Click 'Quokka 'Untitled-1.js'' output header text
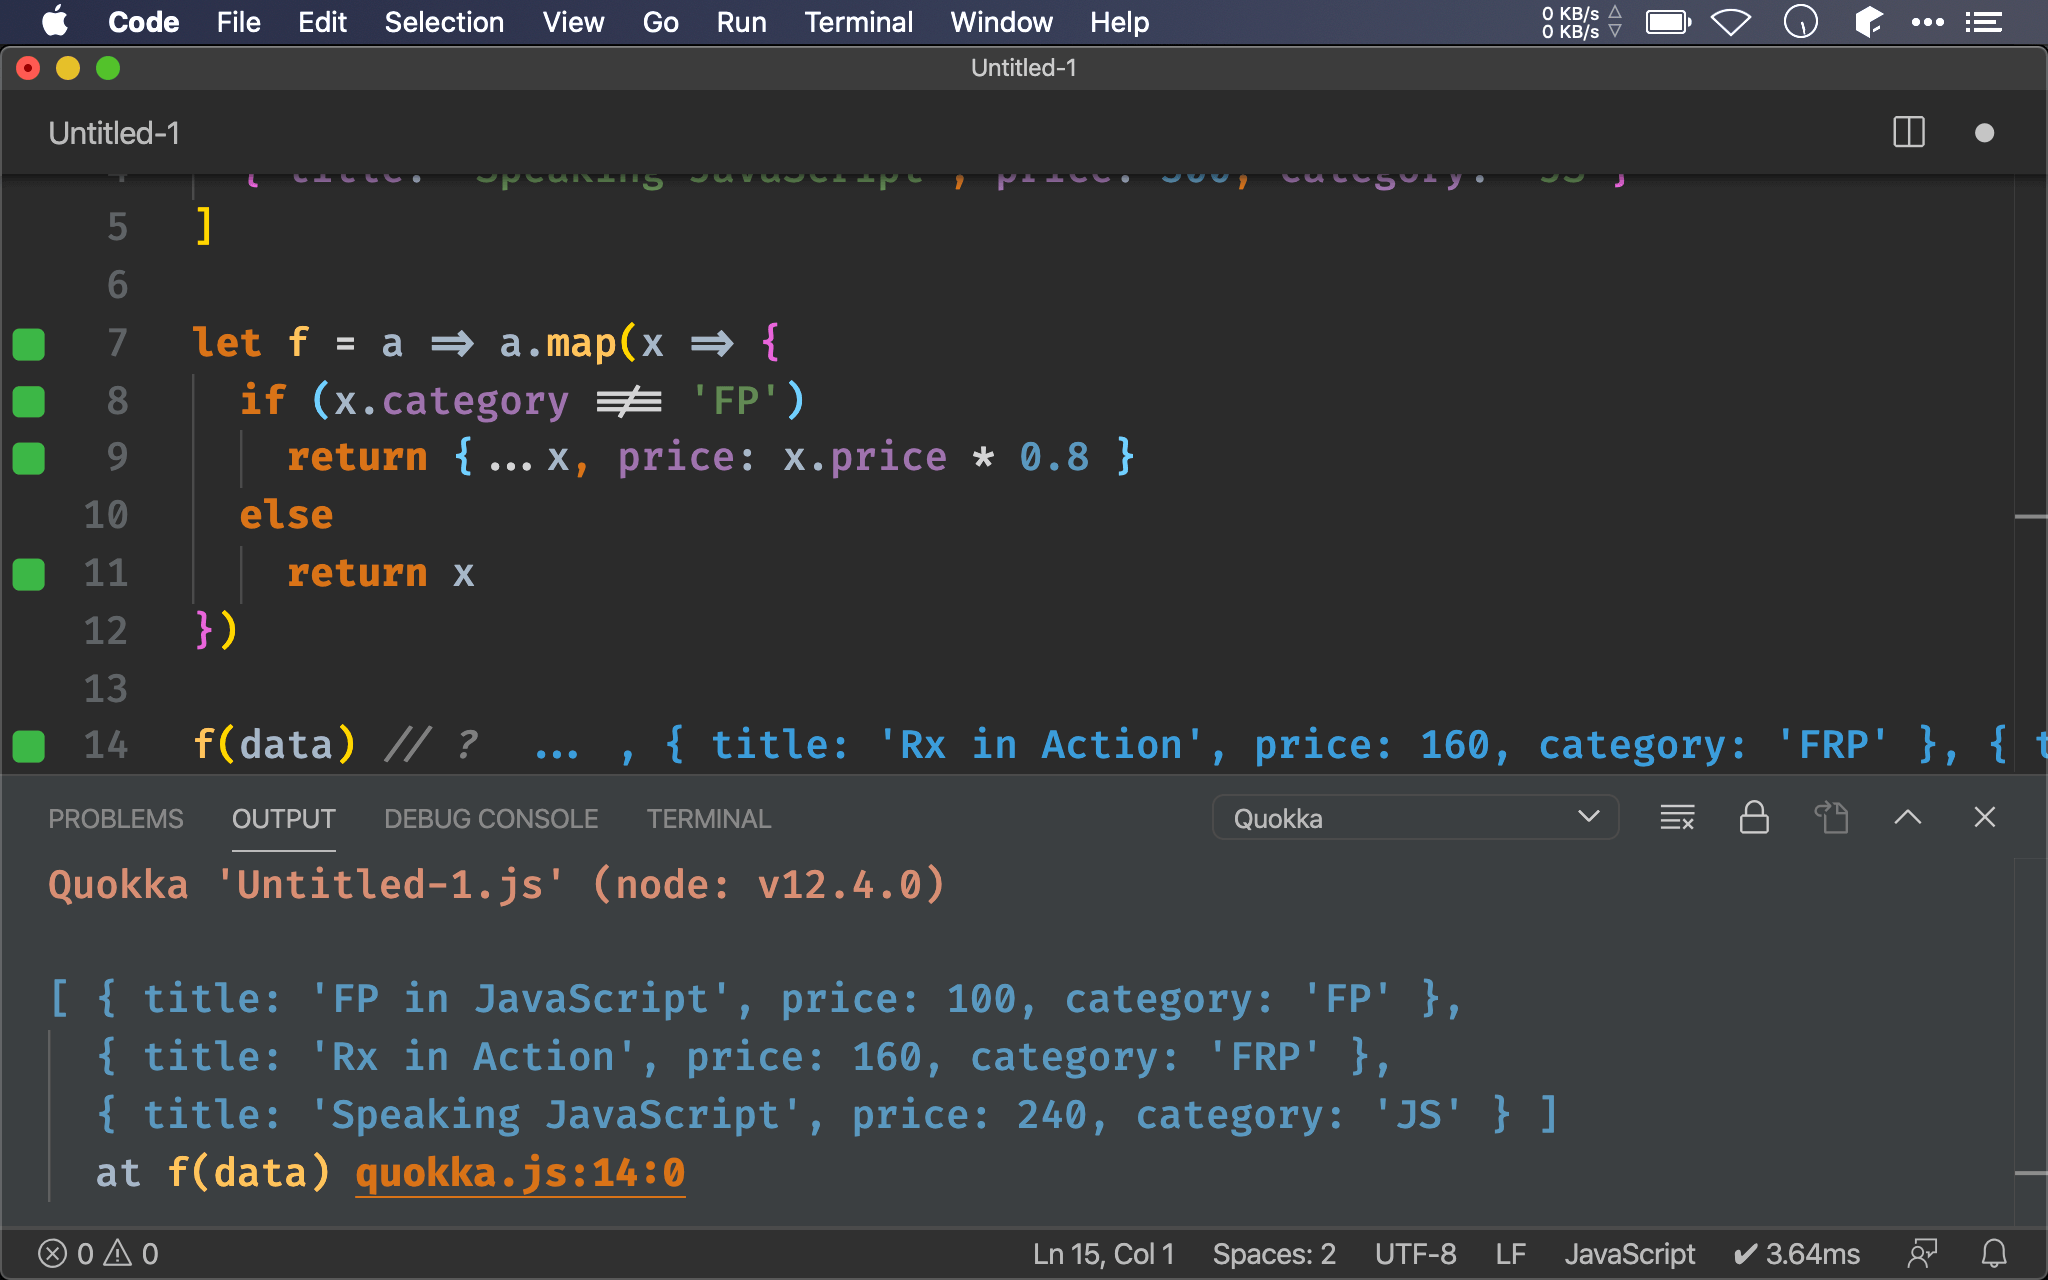2048x1280 pixels. click(306, 885)
